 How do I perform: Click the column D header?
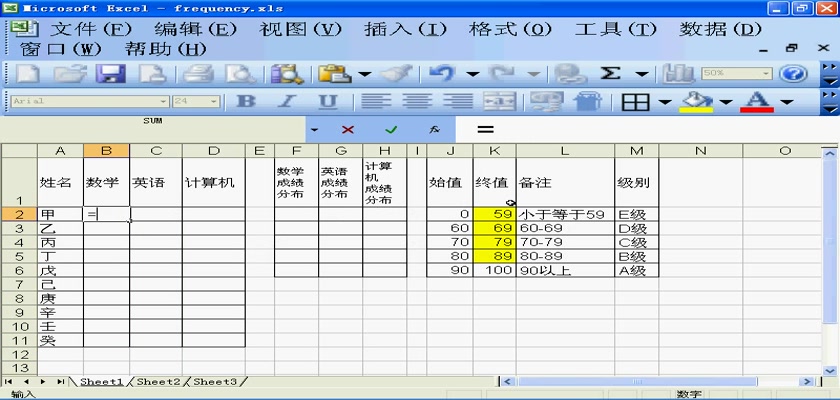click(x=214, y=150)
